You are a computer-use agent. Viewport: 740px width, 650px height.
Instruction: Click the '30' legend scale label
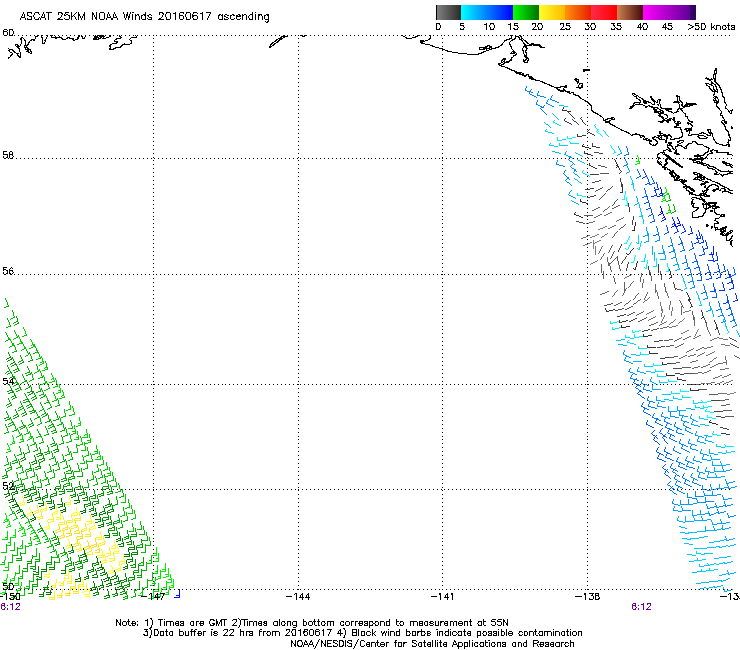click(590, 27)
